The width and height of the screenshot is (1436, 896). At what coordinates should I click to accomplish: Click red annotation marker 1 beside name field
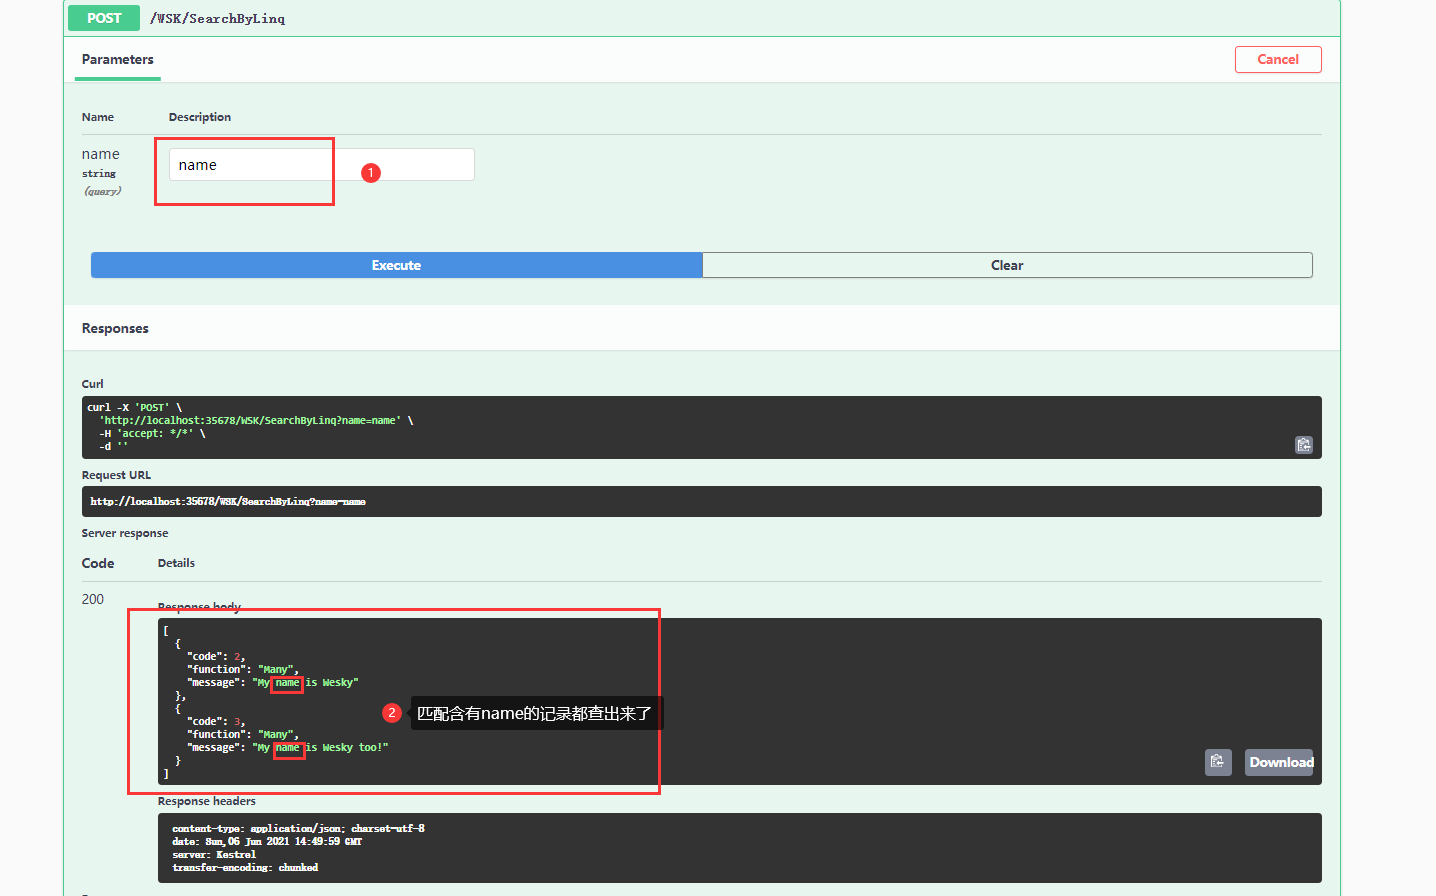click(x=370, y=172)
